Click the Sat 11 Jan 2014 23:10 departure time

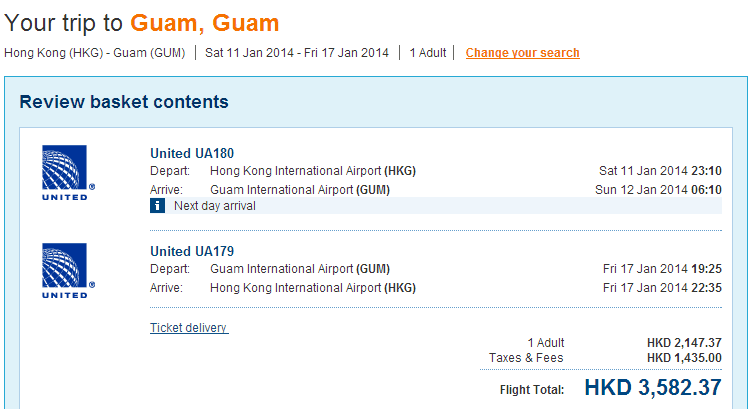point(659,171)
